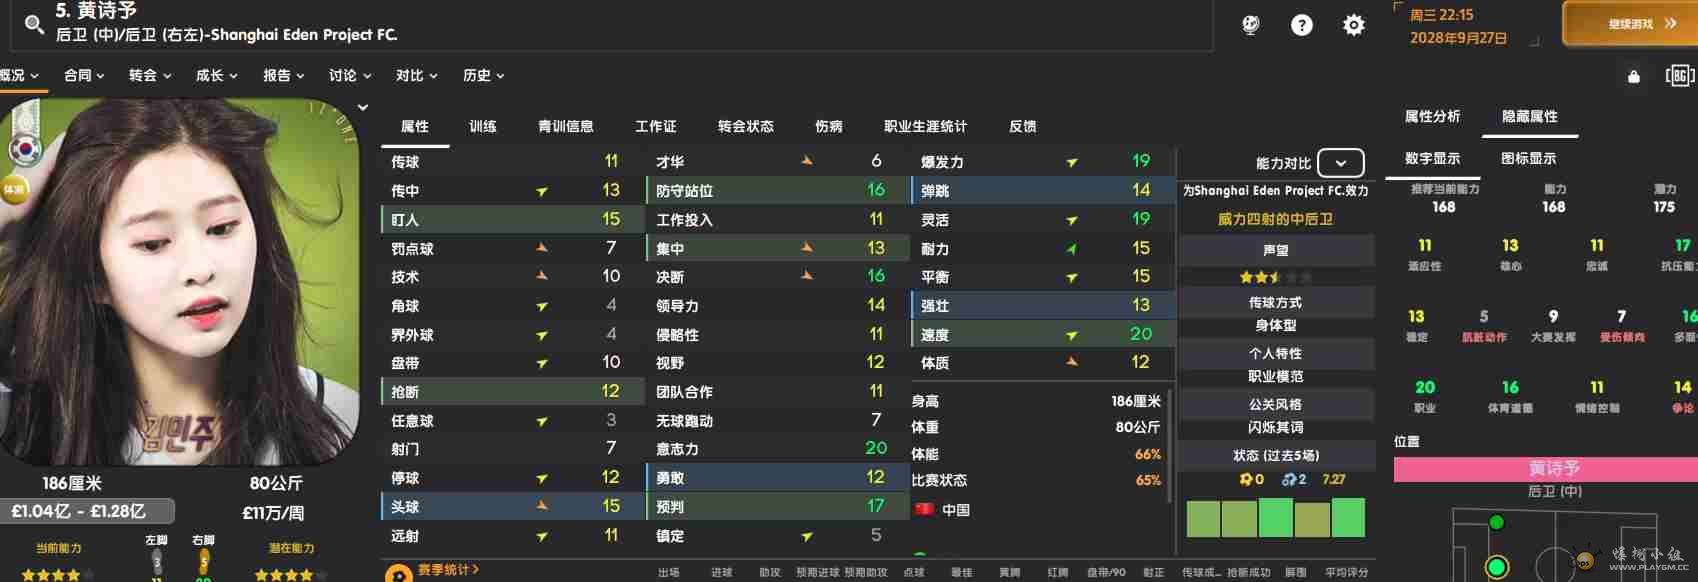Expand the 合同 contract menu

pyautogui.click(x=84, y=75)
